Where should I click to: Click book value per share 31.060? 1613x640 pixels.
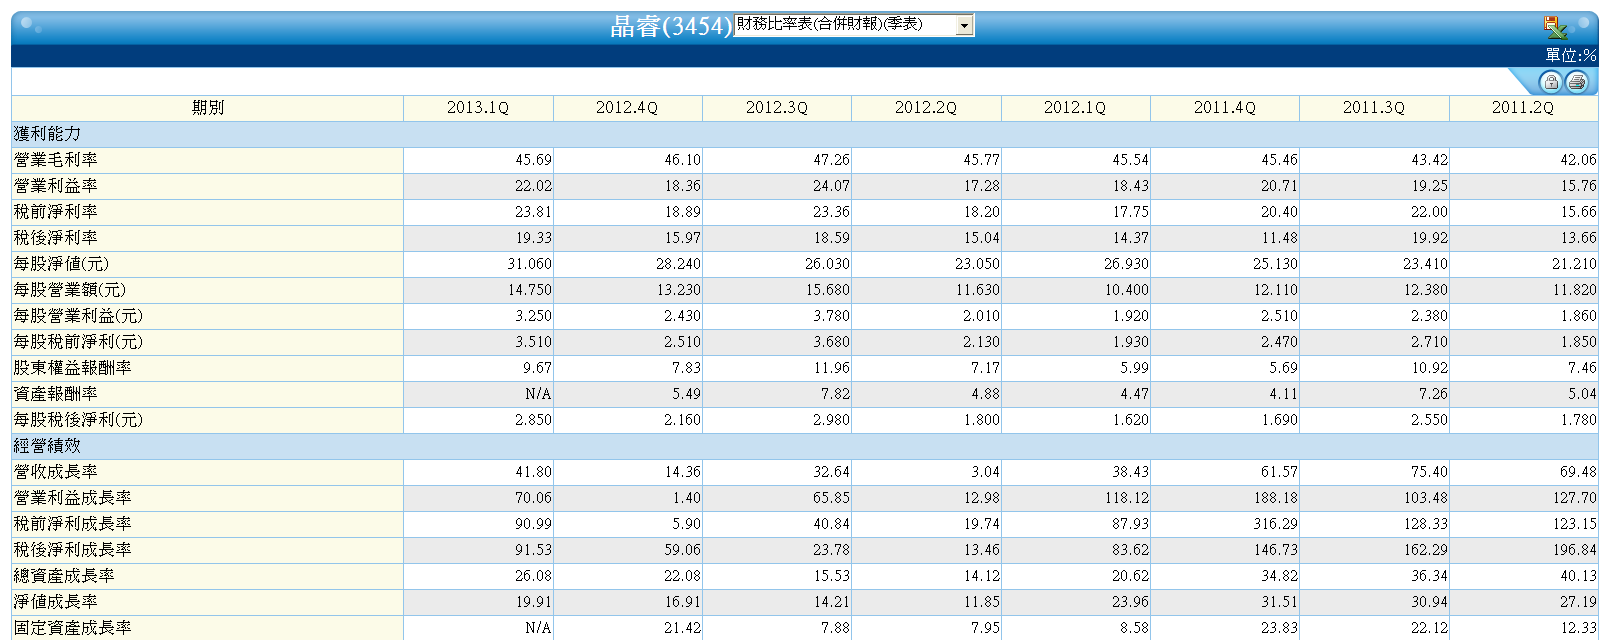[x=529, y=264]
